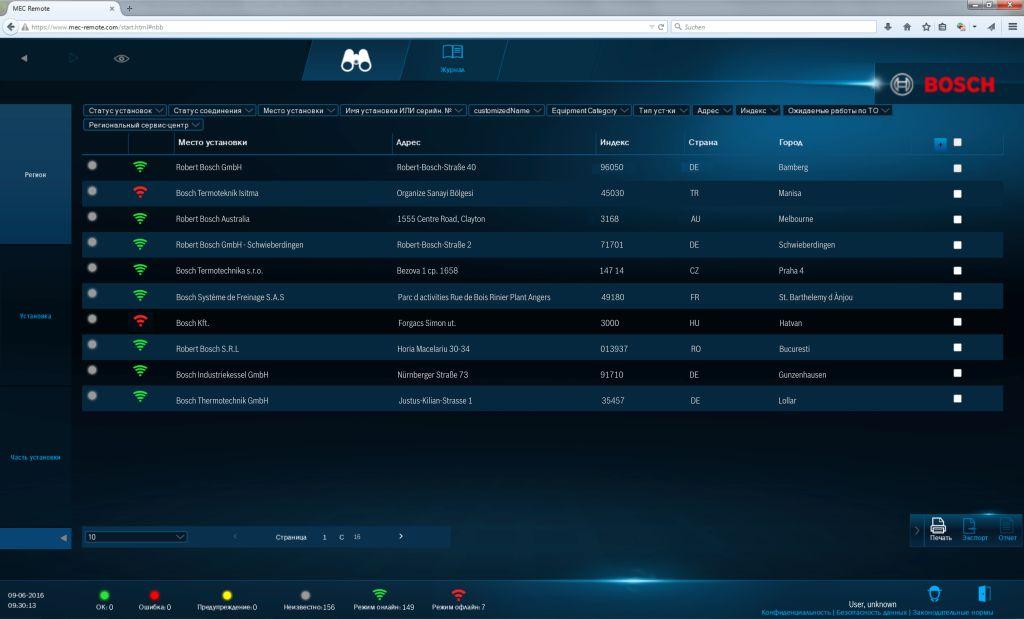Check the Bosch Termoteknik Isitma row checkbox
This screenshot has height=619, width=1024.
[957, 193]
